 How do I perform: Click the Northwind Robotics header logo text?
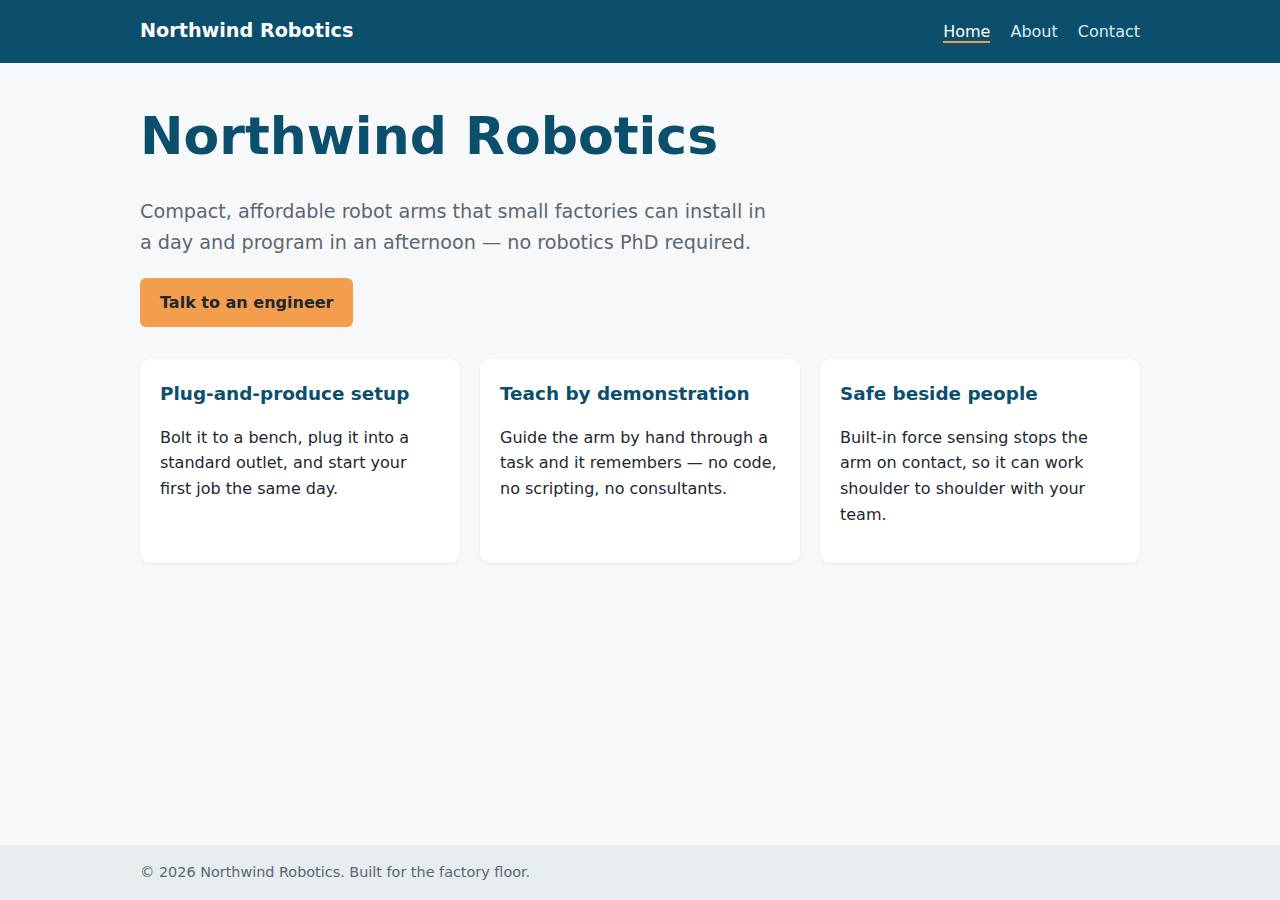[x=246, y=30]
